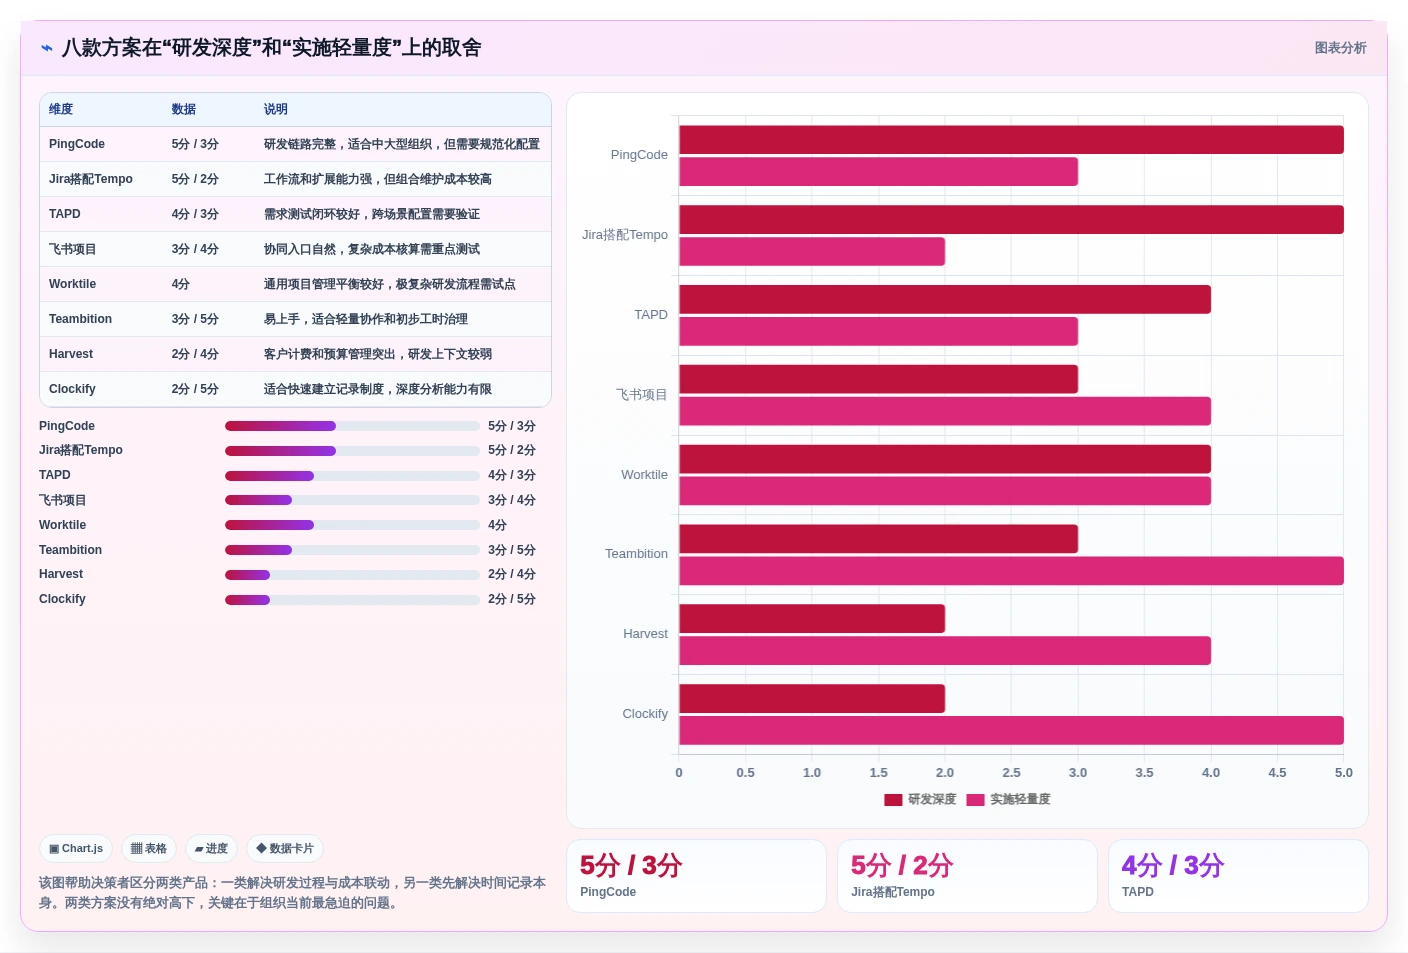Click the 5.0 x-axis tick label
This screenshot has height=953, width=1408.
(1344, 773)
